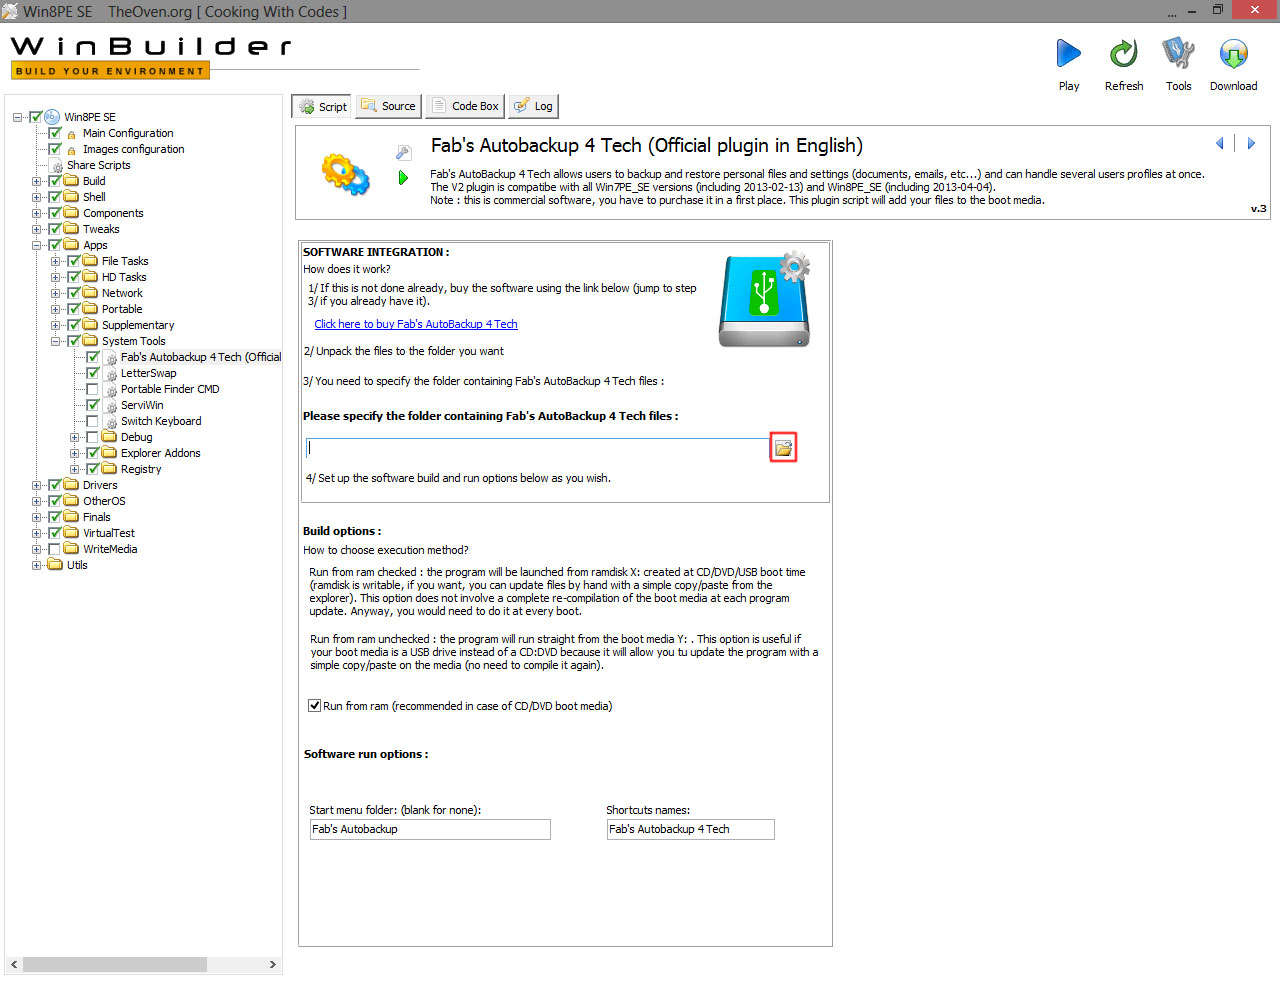Viewport: 1280px width, 982px height.
Task: Click the folder browse icon button
Action: (x=783, y=448)
